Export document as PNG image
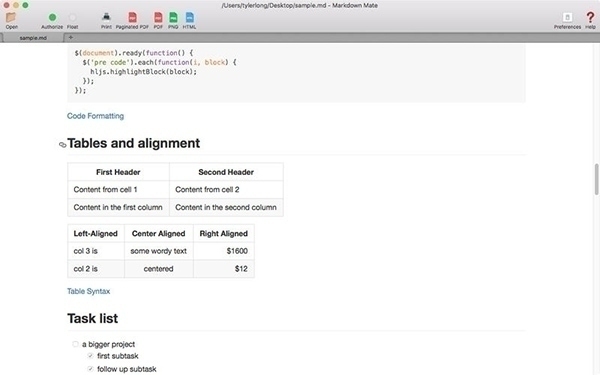Image resolution: width=600 pixels, height=375 pixels. tap(173, 17)
